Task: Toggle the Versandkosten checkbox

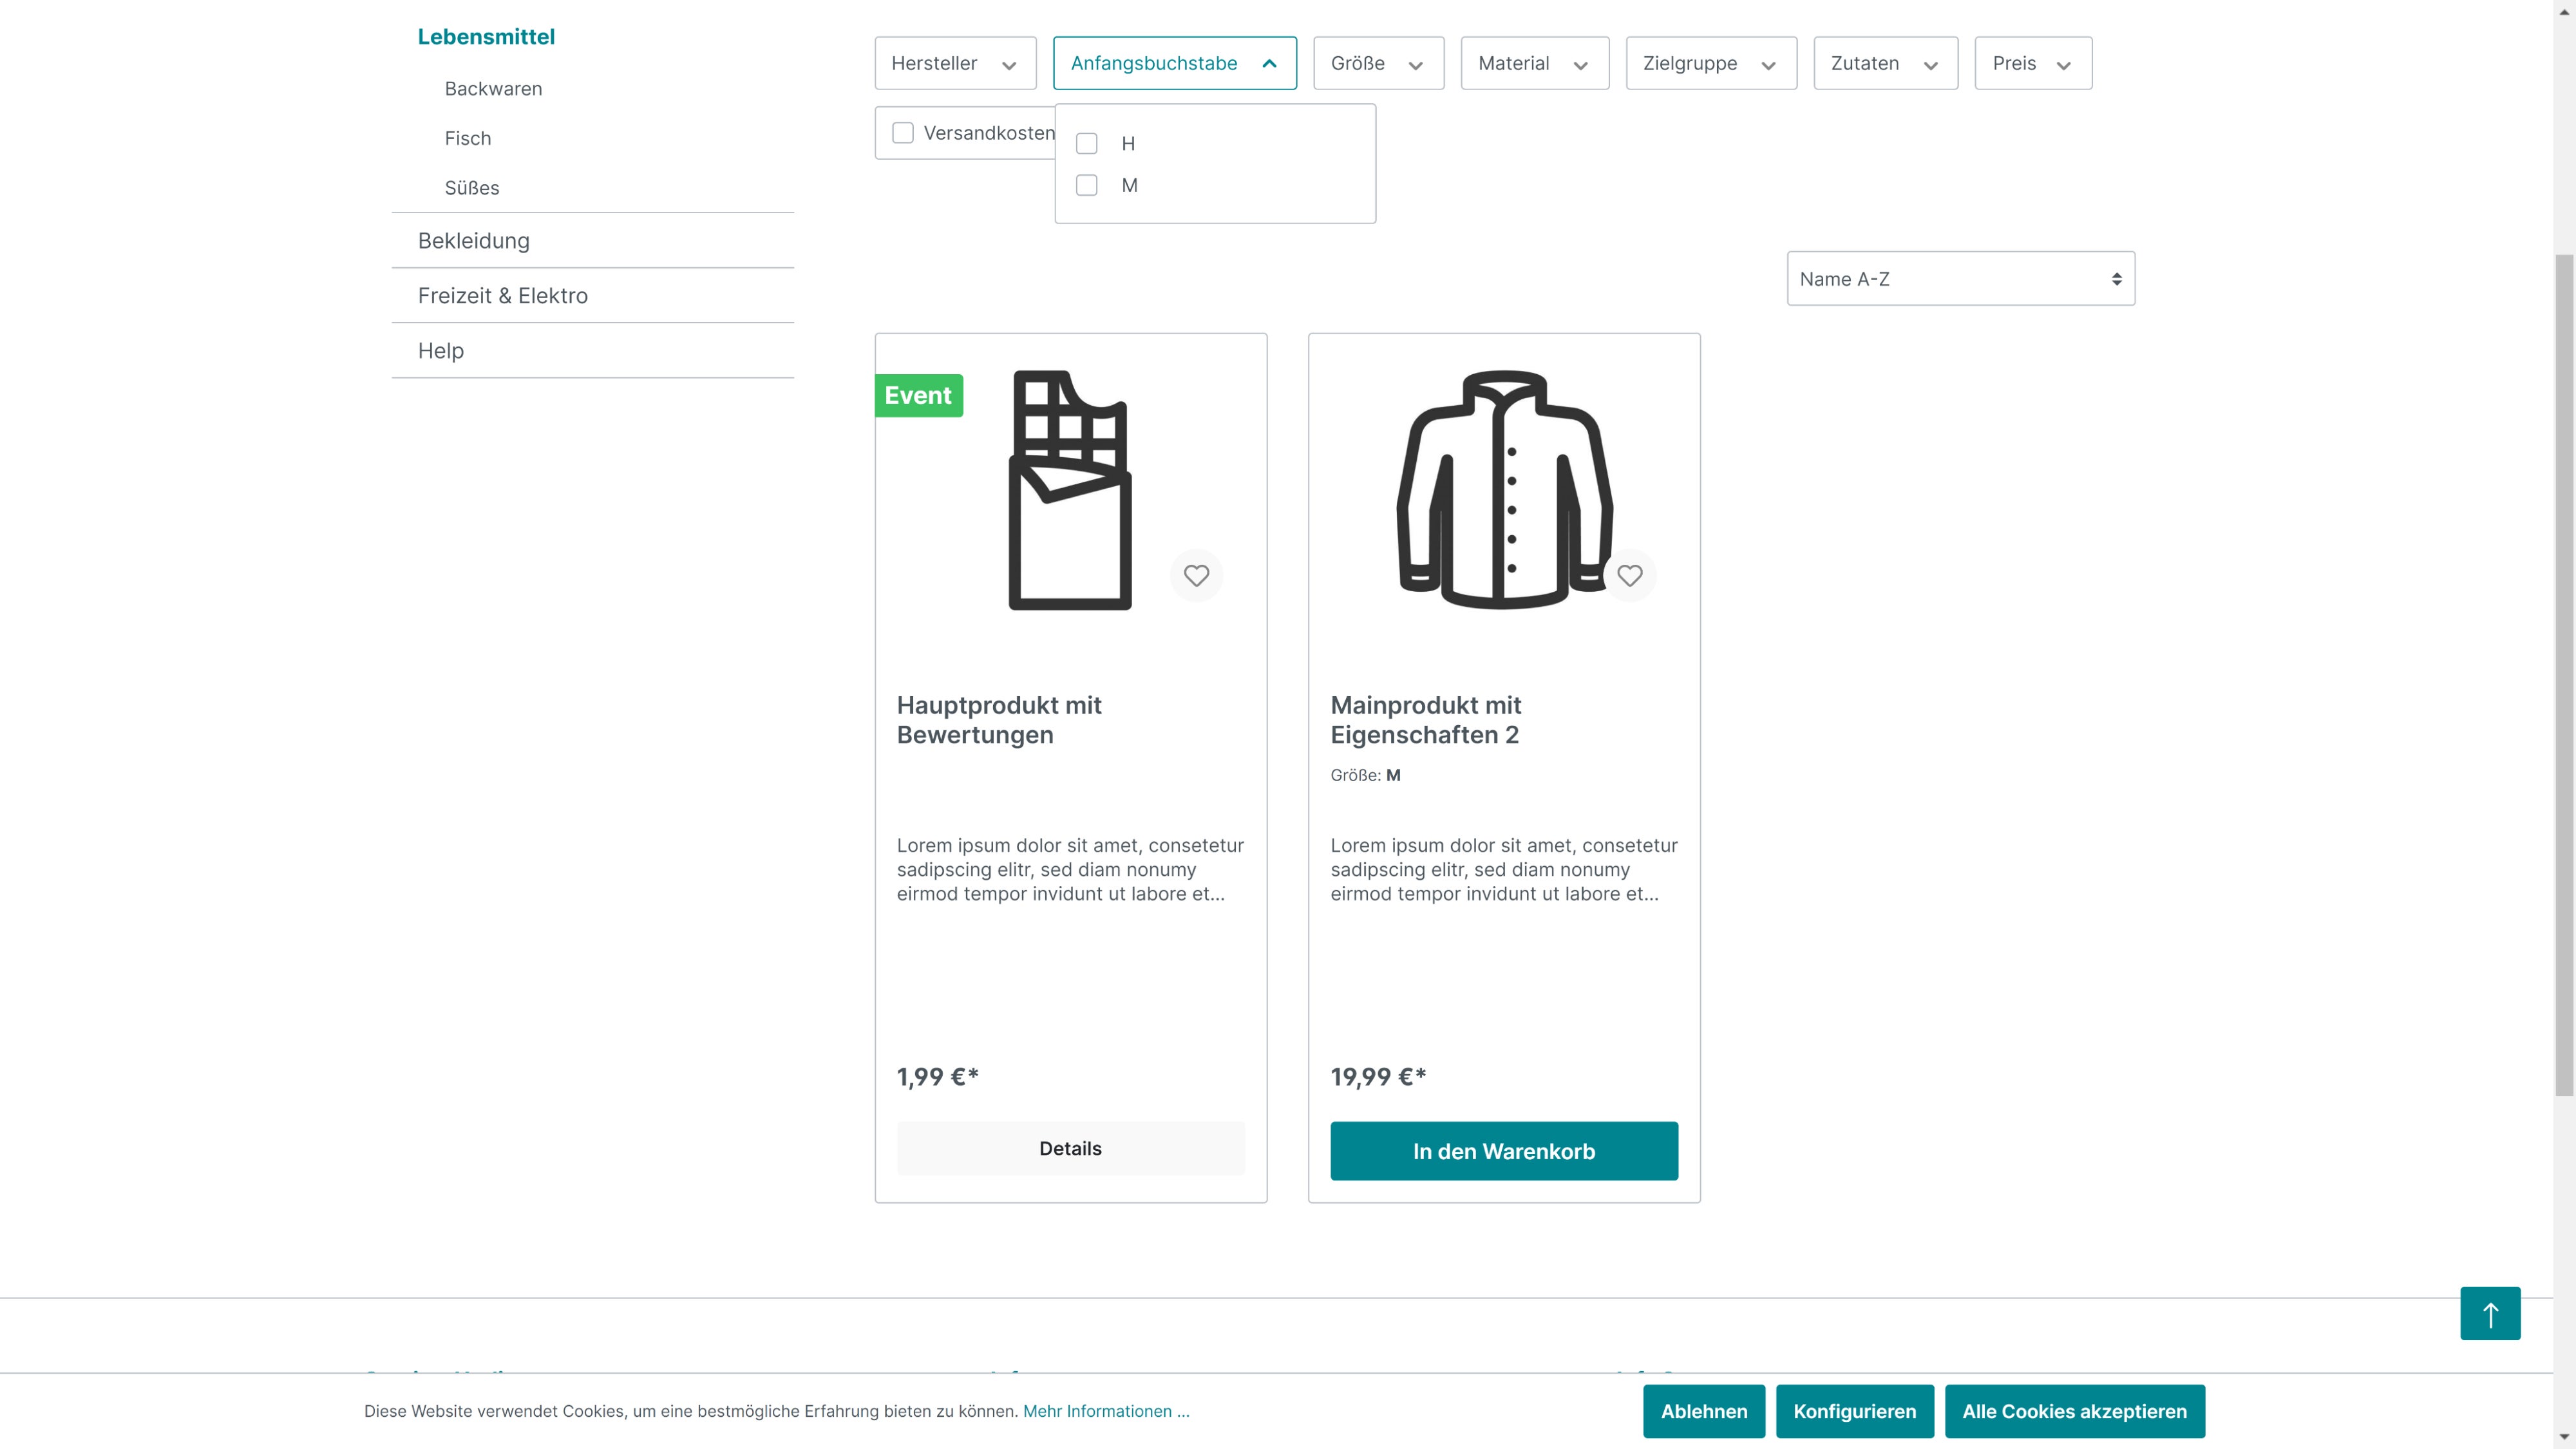Action: [x=903, y=133]
